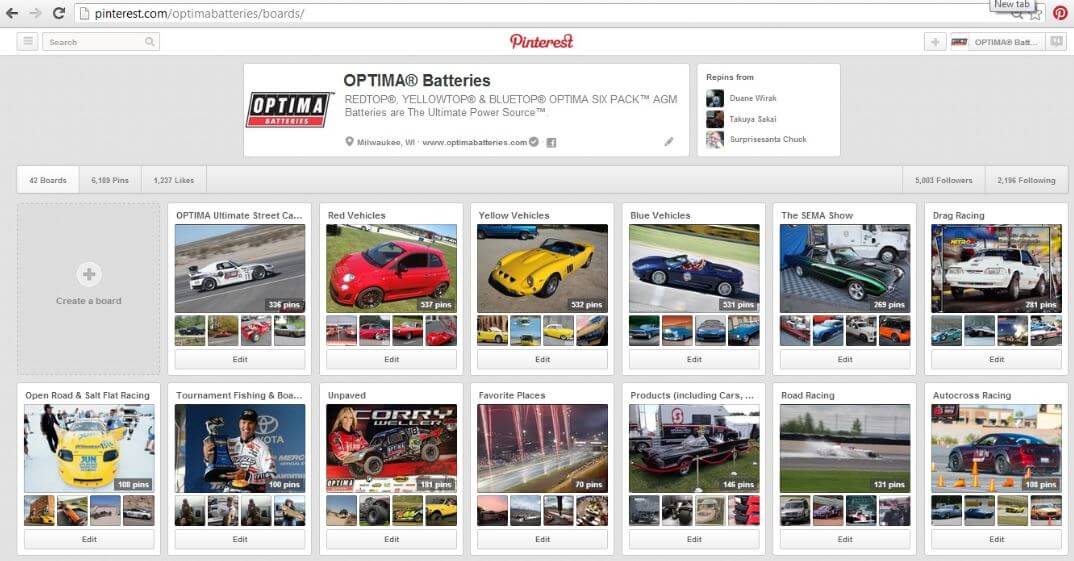Select the 1,237 Likes tab
The height and width of the screenshot is (561, 1074).
click(x=174, y=180)
